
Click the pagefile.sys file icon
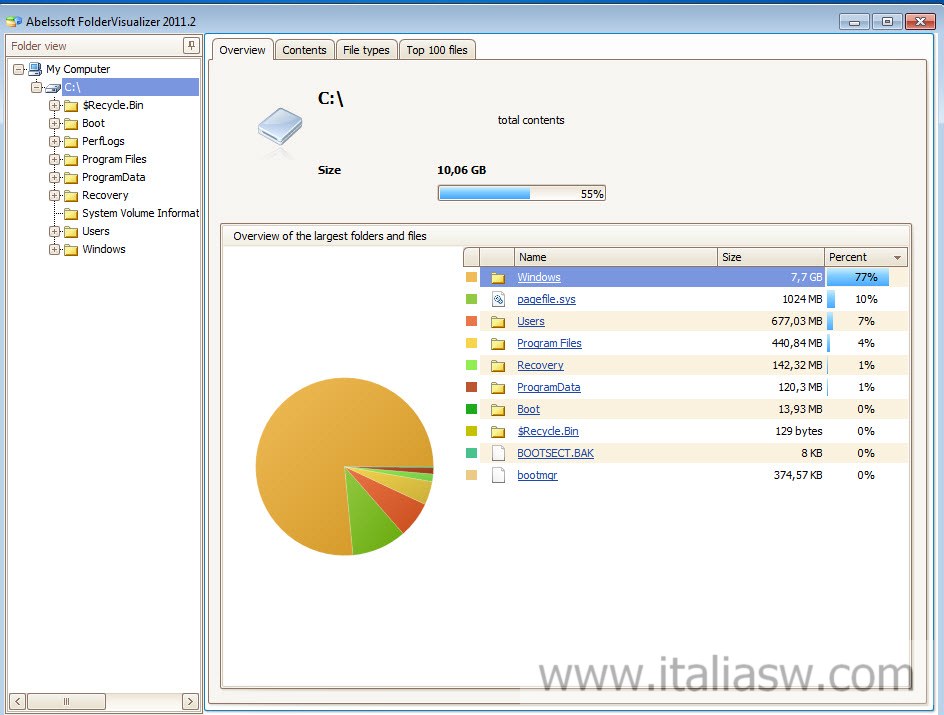click(x=498, y=299)
